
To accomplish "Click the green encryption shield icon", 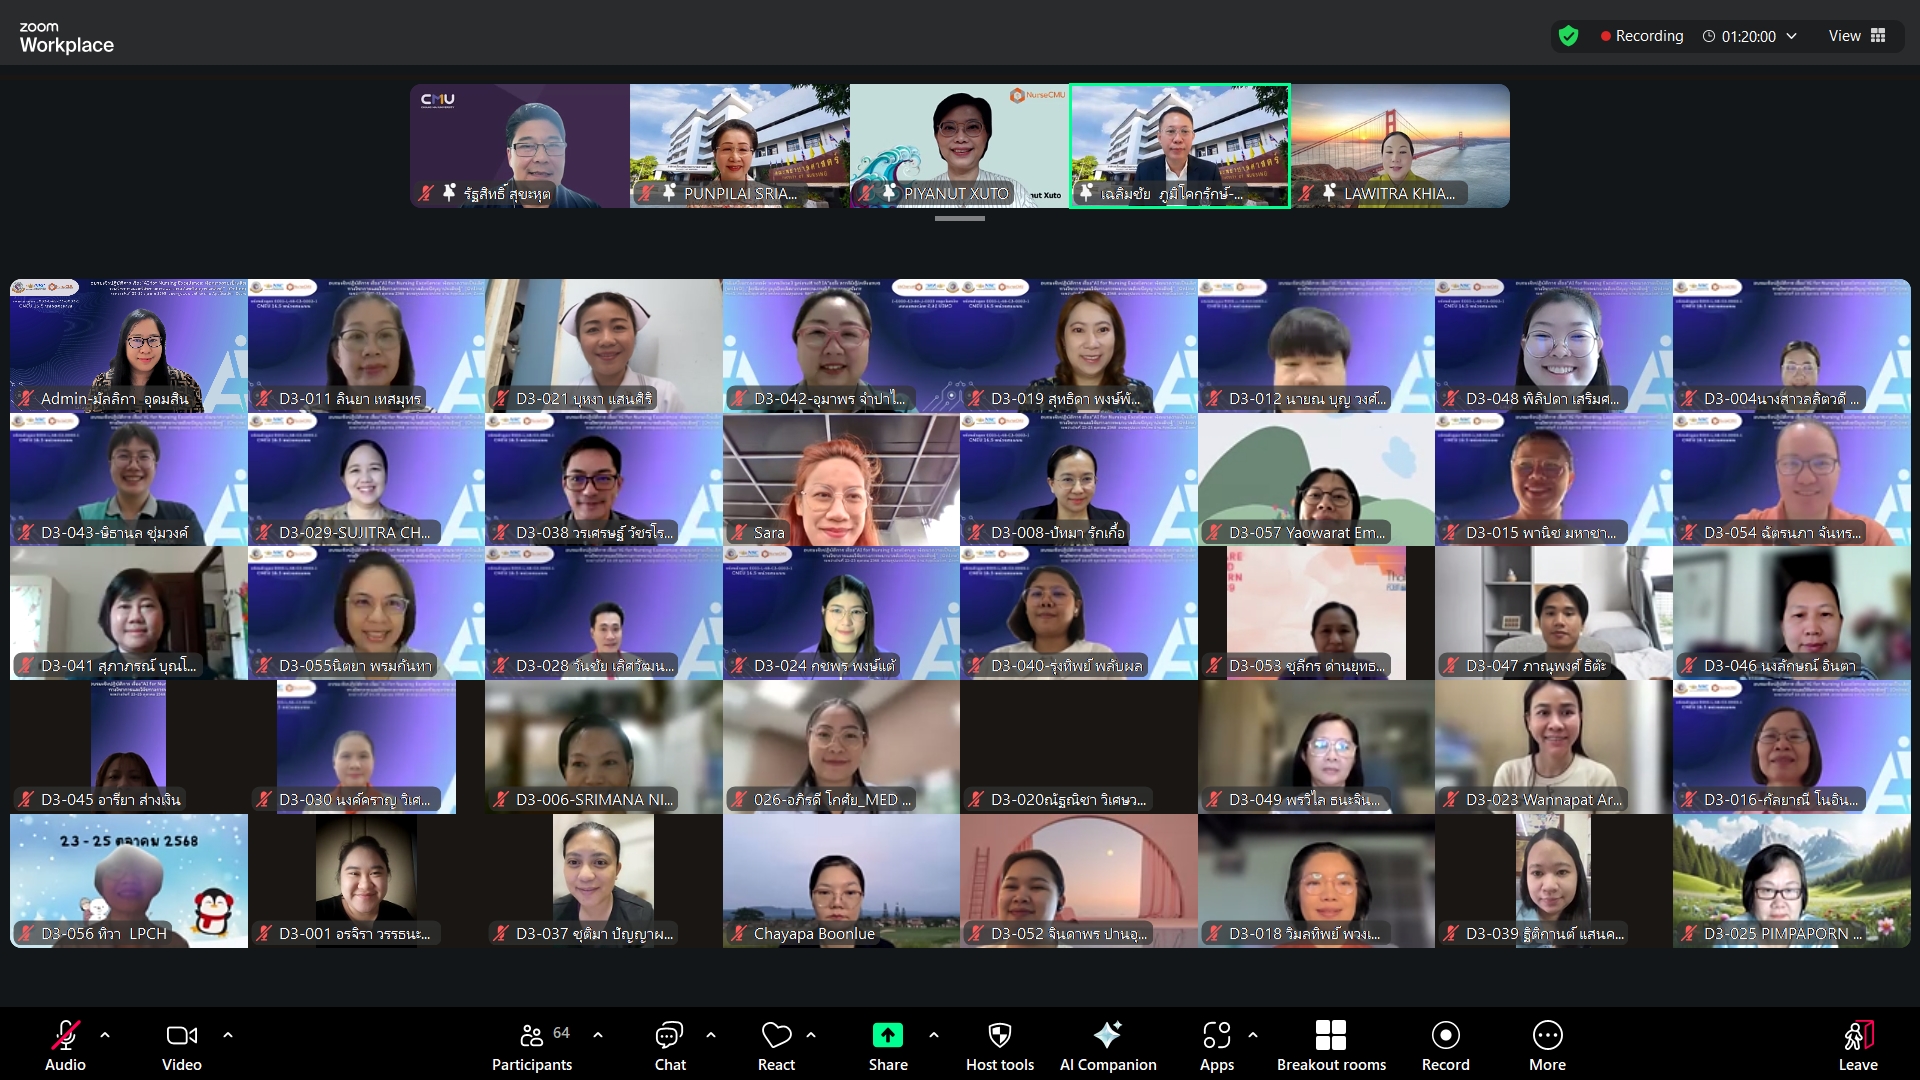I will point(1568,36).
